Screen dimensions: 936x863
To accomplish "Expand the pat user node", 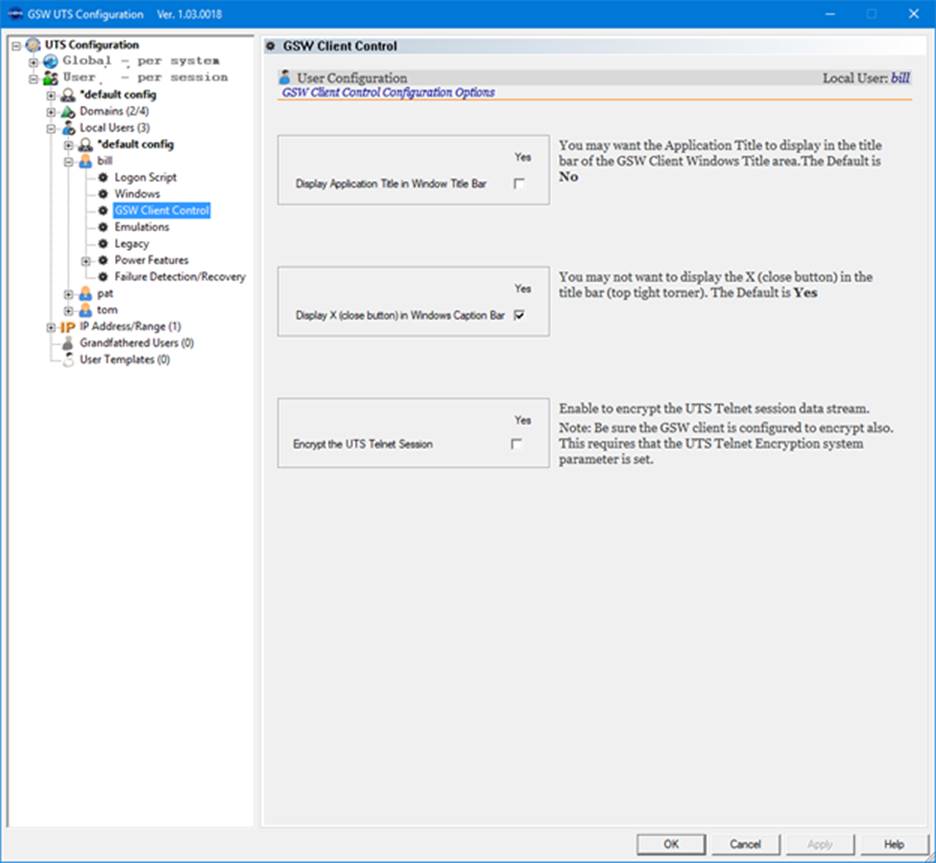I will [69, 294].
